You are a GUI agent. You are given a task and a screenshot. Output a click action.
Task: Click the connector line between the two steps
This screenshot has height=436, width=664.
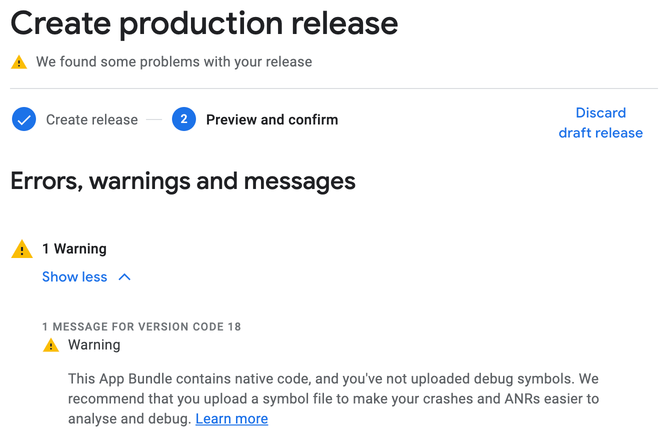pyautogui.click(x=154, y=120)
